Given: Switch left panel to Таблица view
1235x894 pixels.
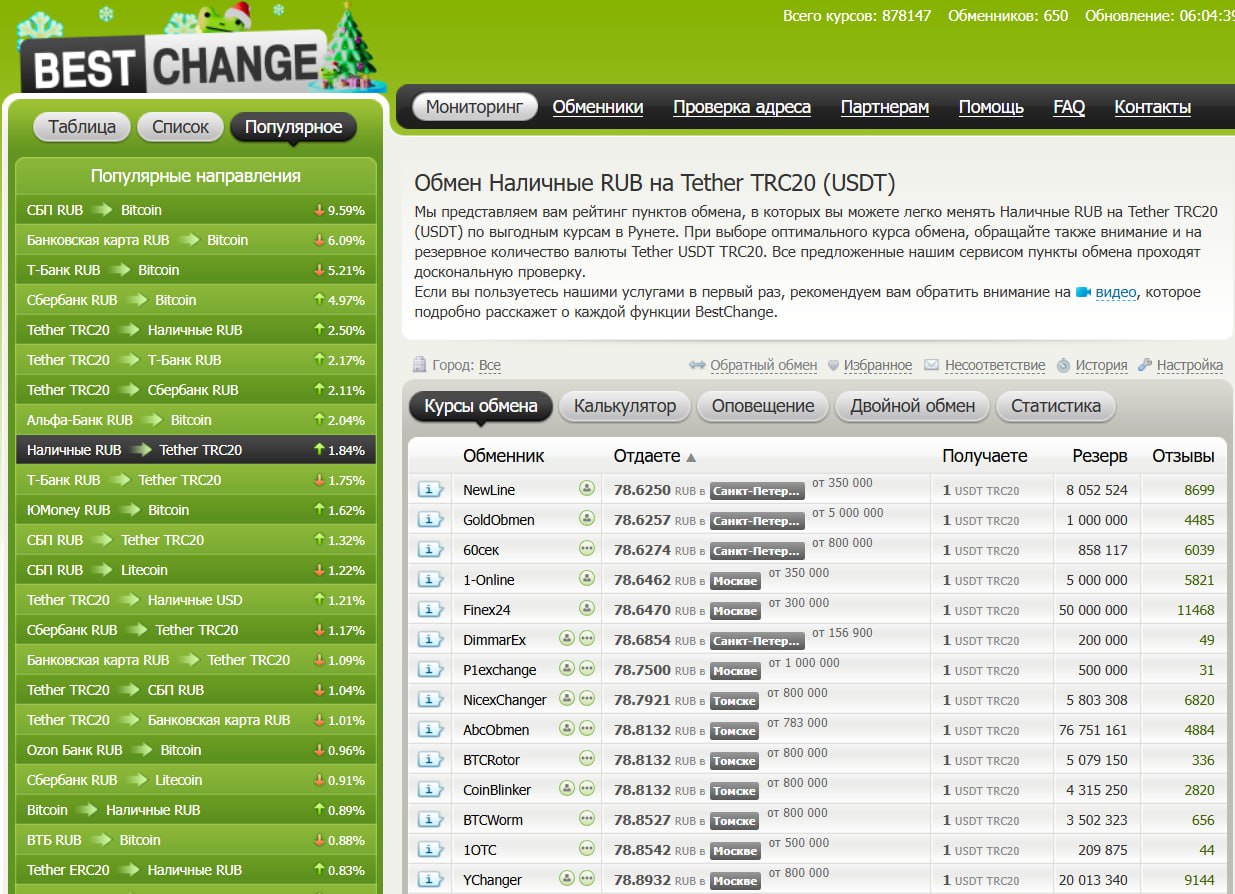Looking at the screenshot, I should 82,127.
